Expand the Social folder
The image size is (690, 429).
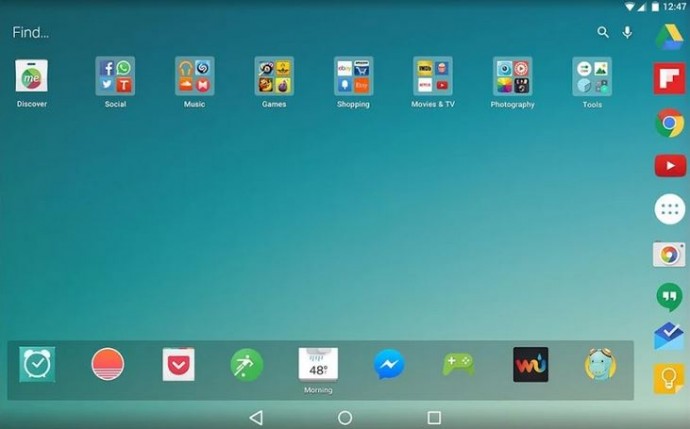(115, 76)
